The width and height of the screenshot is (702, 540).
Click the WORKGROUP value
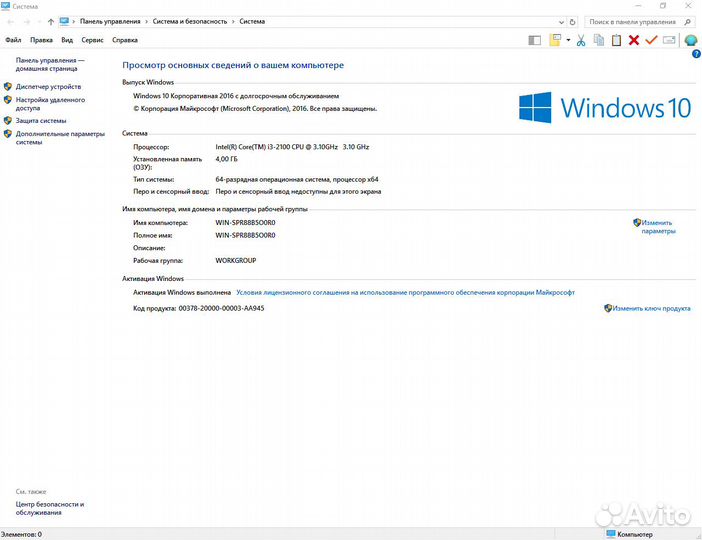tap(236, 260)
